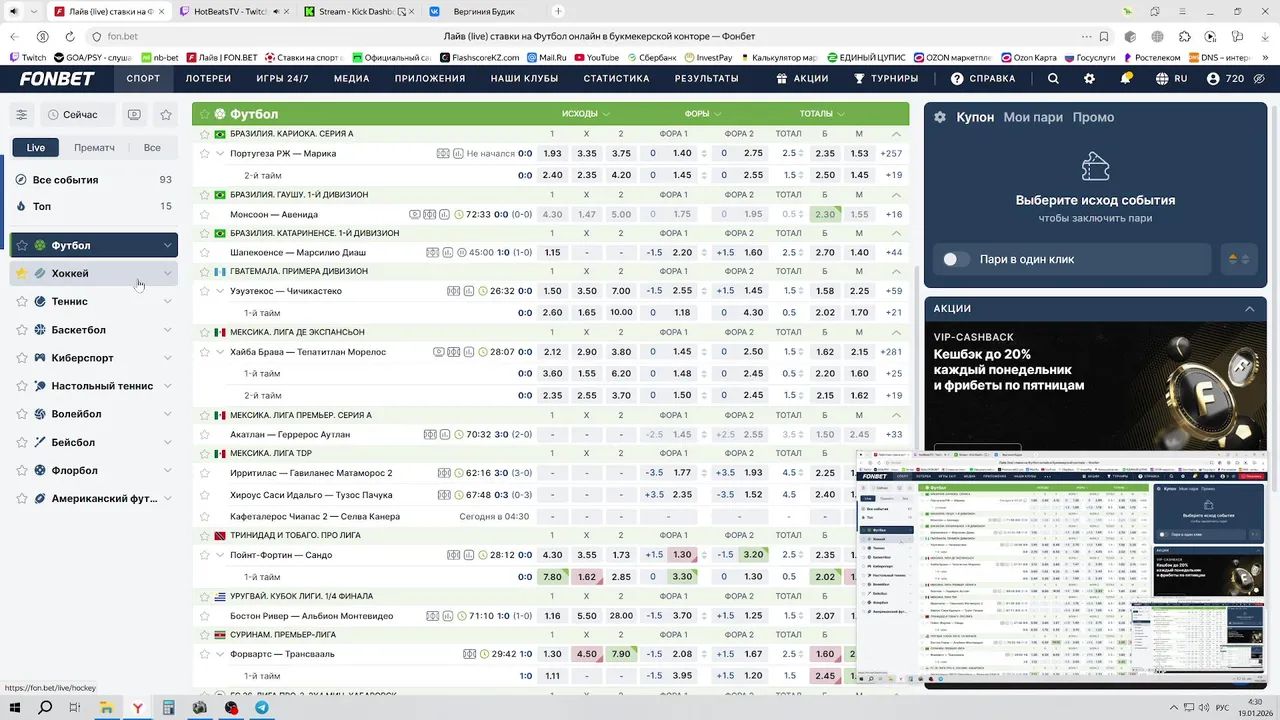1280x720 pixels.
Task: Click the FONBET logo
Action: pyautogui.click(x=57, y=78)
